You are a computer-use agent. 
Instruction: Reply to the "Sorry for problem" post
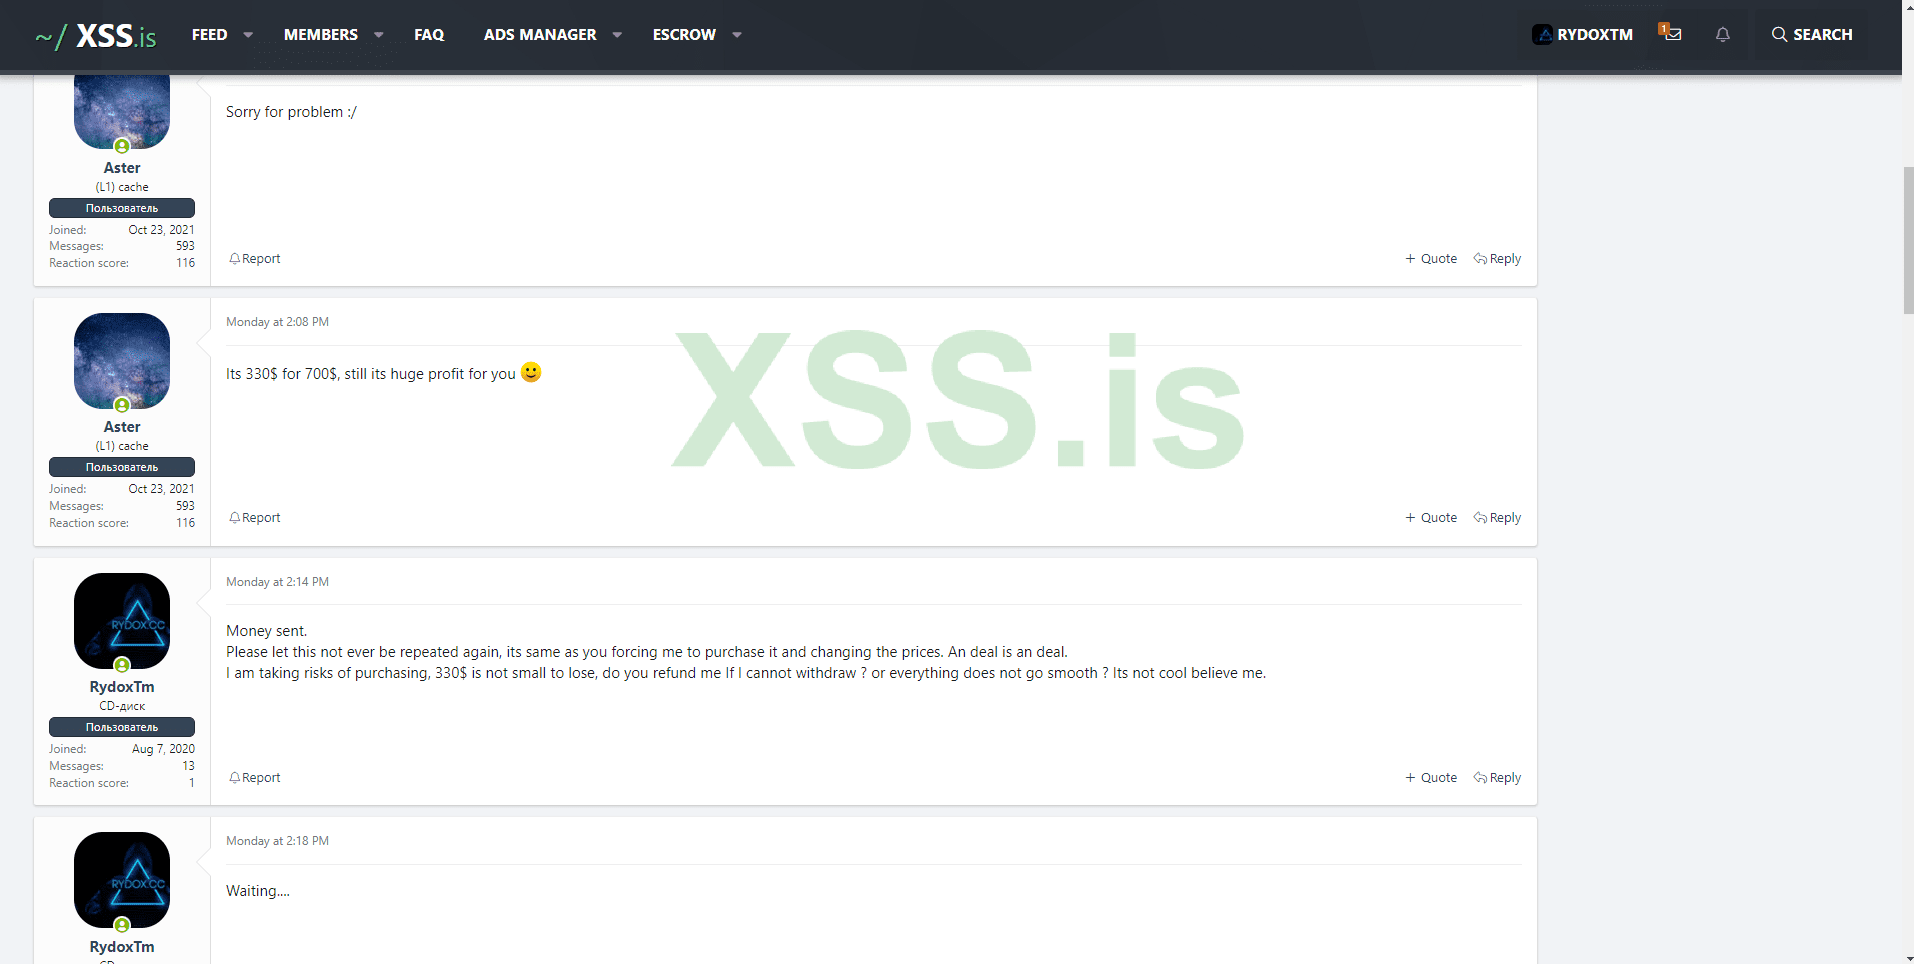[1497, 259]
